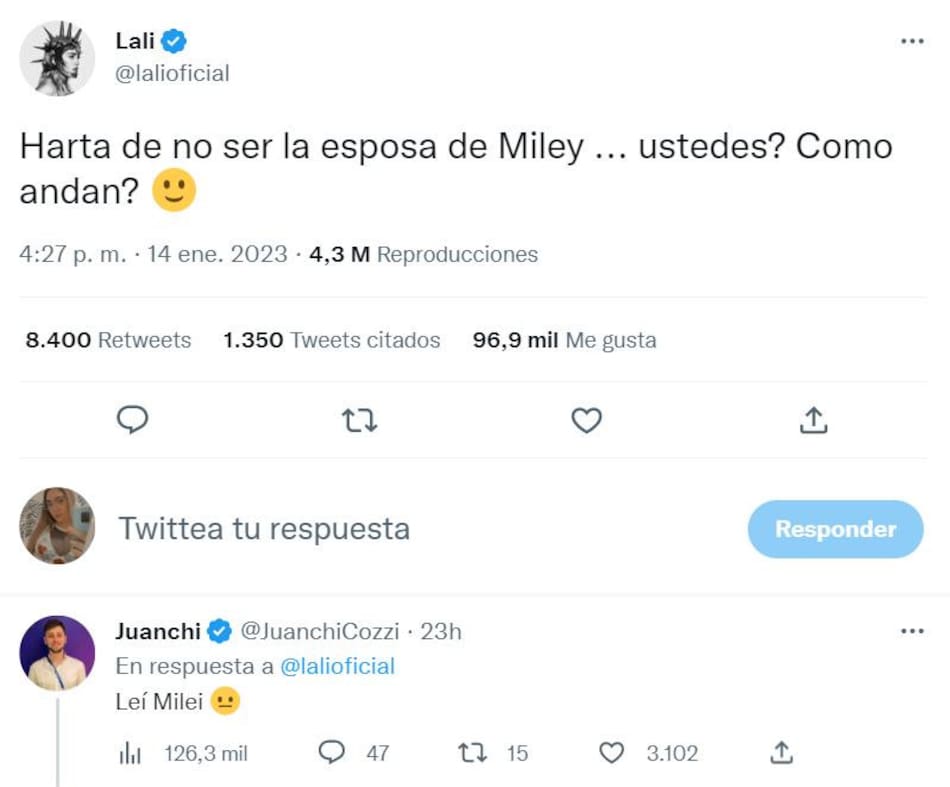This screenshot has width=950, height=787.
Task: Open the 8.400 Retweets list
Action: click(x=108, y=340)
